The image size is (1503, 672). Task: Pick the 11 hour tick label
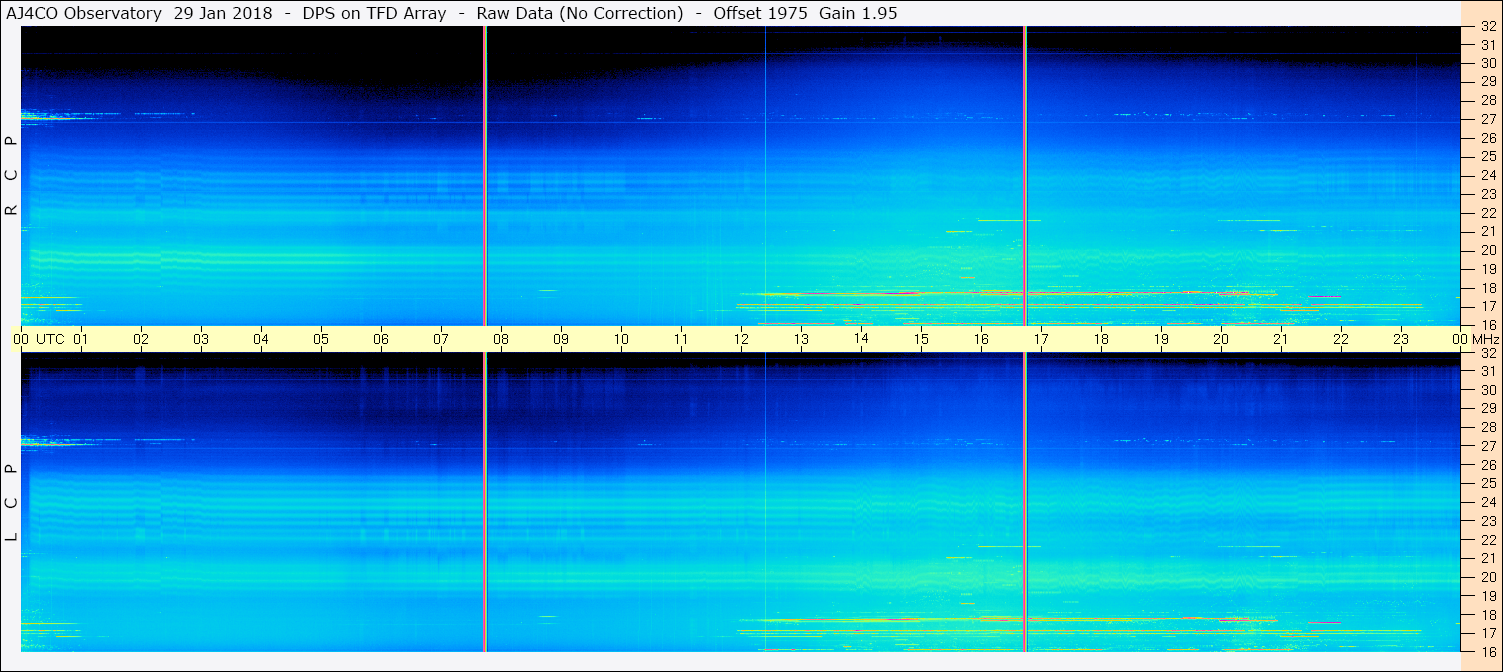pos(681,339)
